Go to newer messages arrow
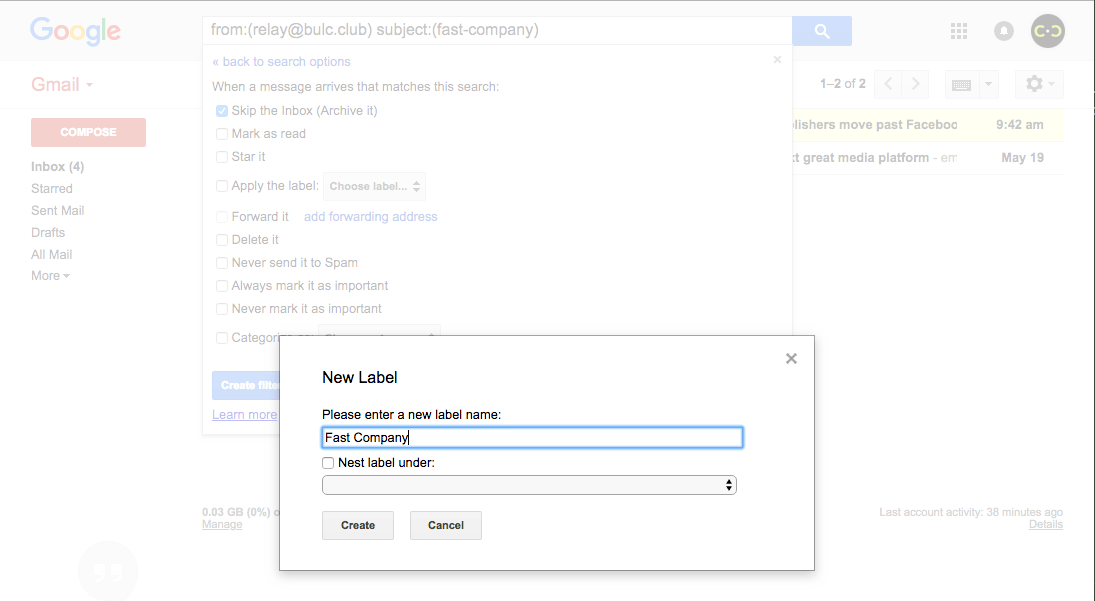The image size is (1095, 601). [888, 84]
